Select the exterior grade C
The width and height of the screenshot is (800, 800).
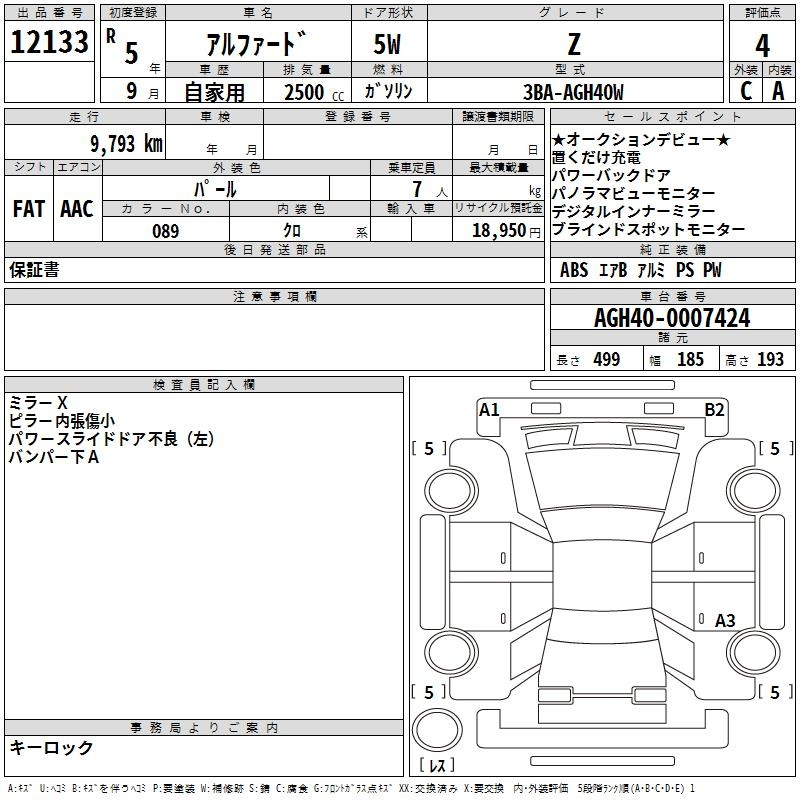tap(746, 91)
